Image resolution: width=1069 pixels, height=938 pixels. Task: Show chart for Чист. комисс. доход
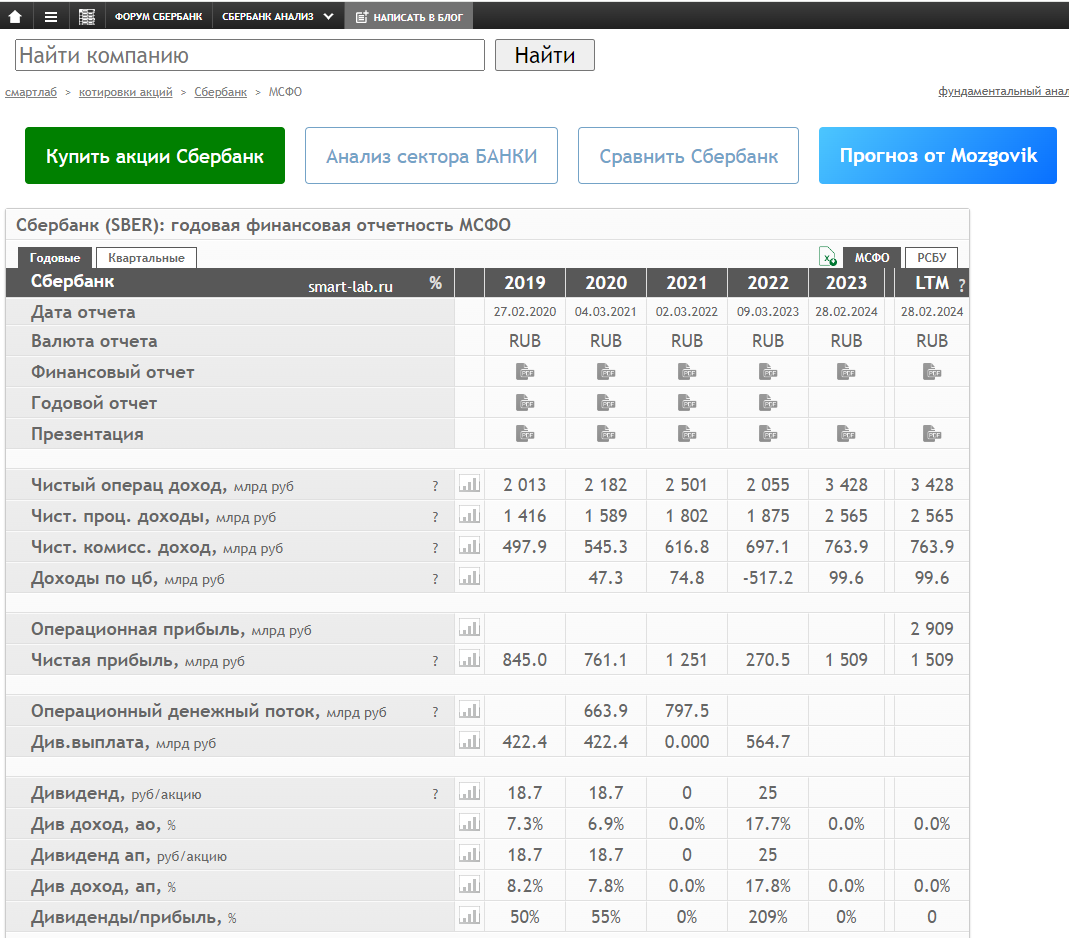[x=470, y=546]
